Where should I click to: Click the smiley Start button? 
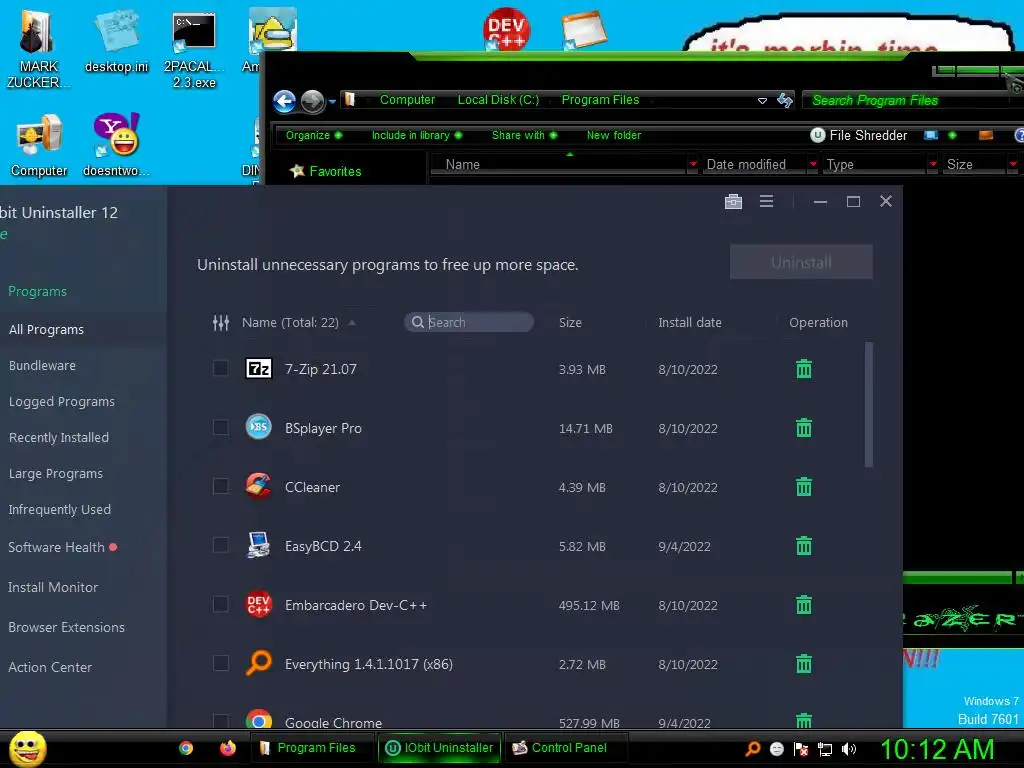pyautogui.click(x=27, y=748)
